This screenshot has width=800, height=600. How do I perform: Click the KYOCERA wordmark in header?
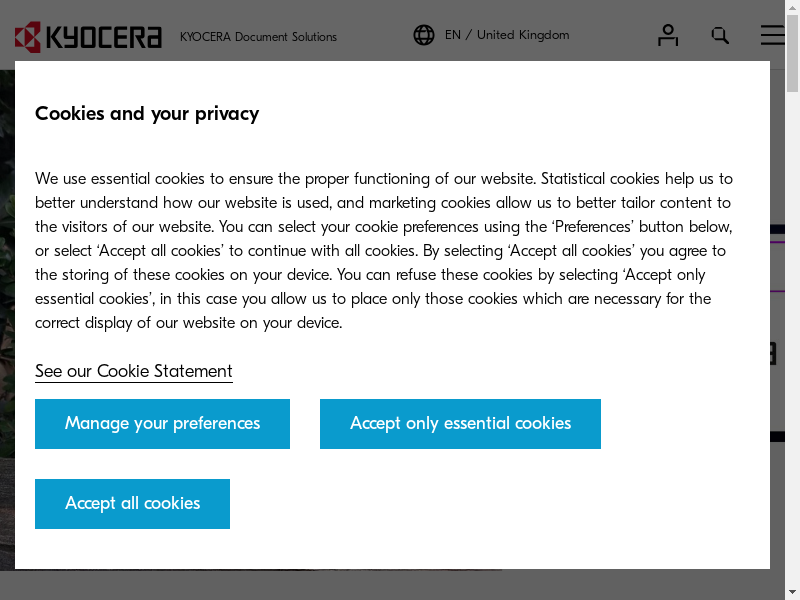(104, 37)
